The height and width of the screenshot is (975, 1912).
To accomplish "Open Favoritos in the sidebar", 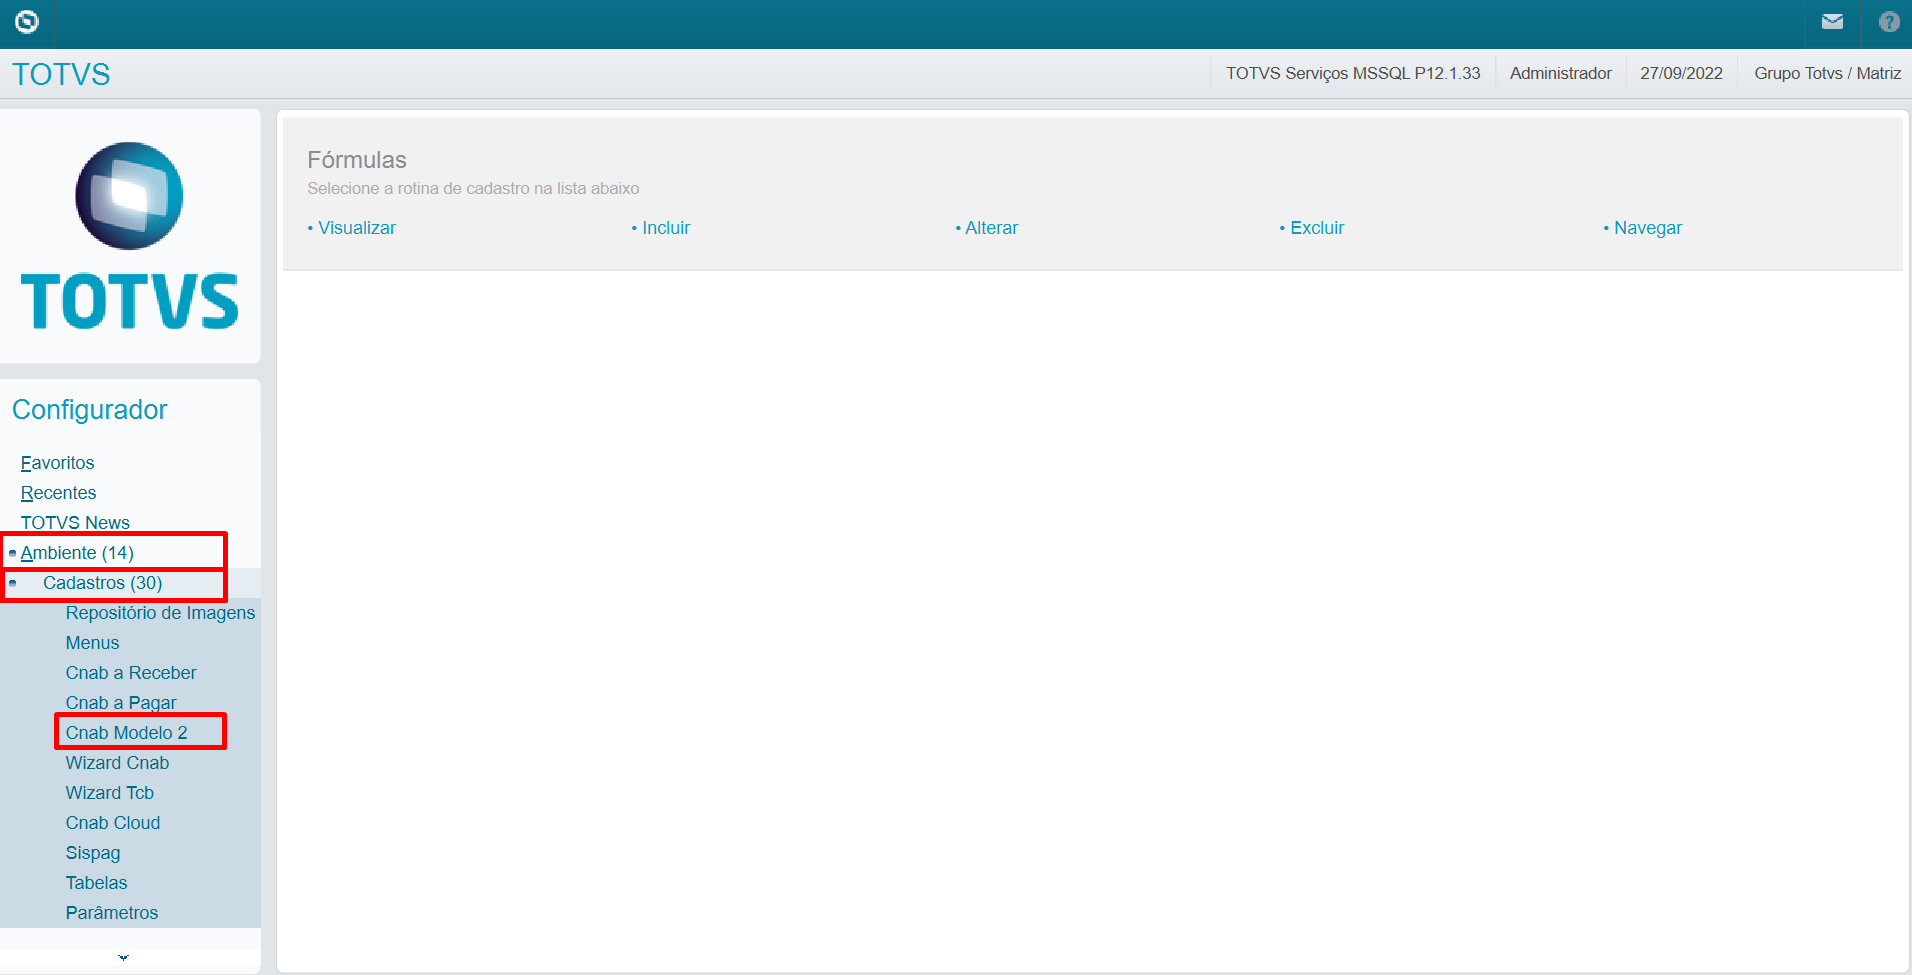I will coord(57,463).
